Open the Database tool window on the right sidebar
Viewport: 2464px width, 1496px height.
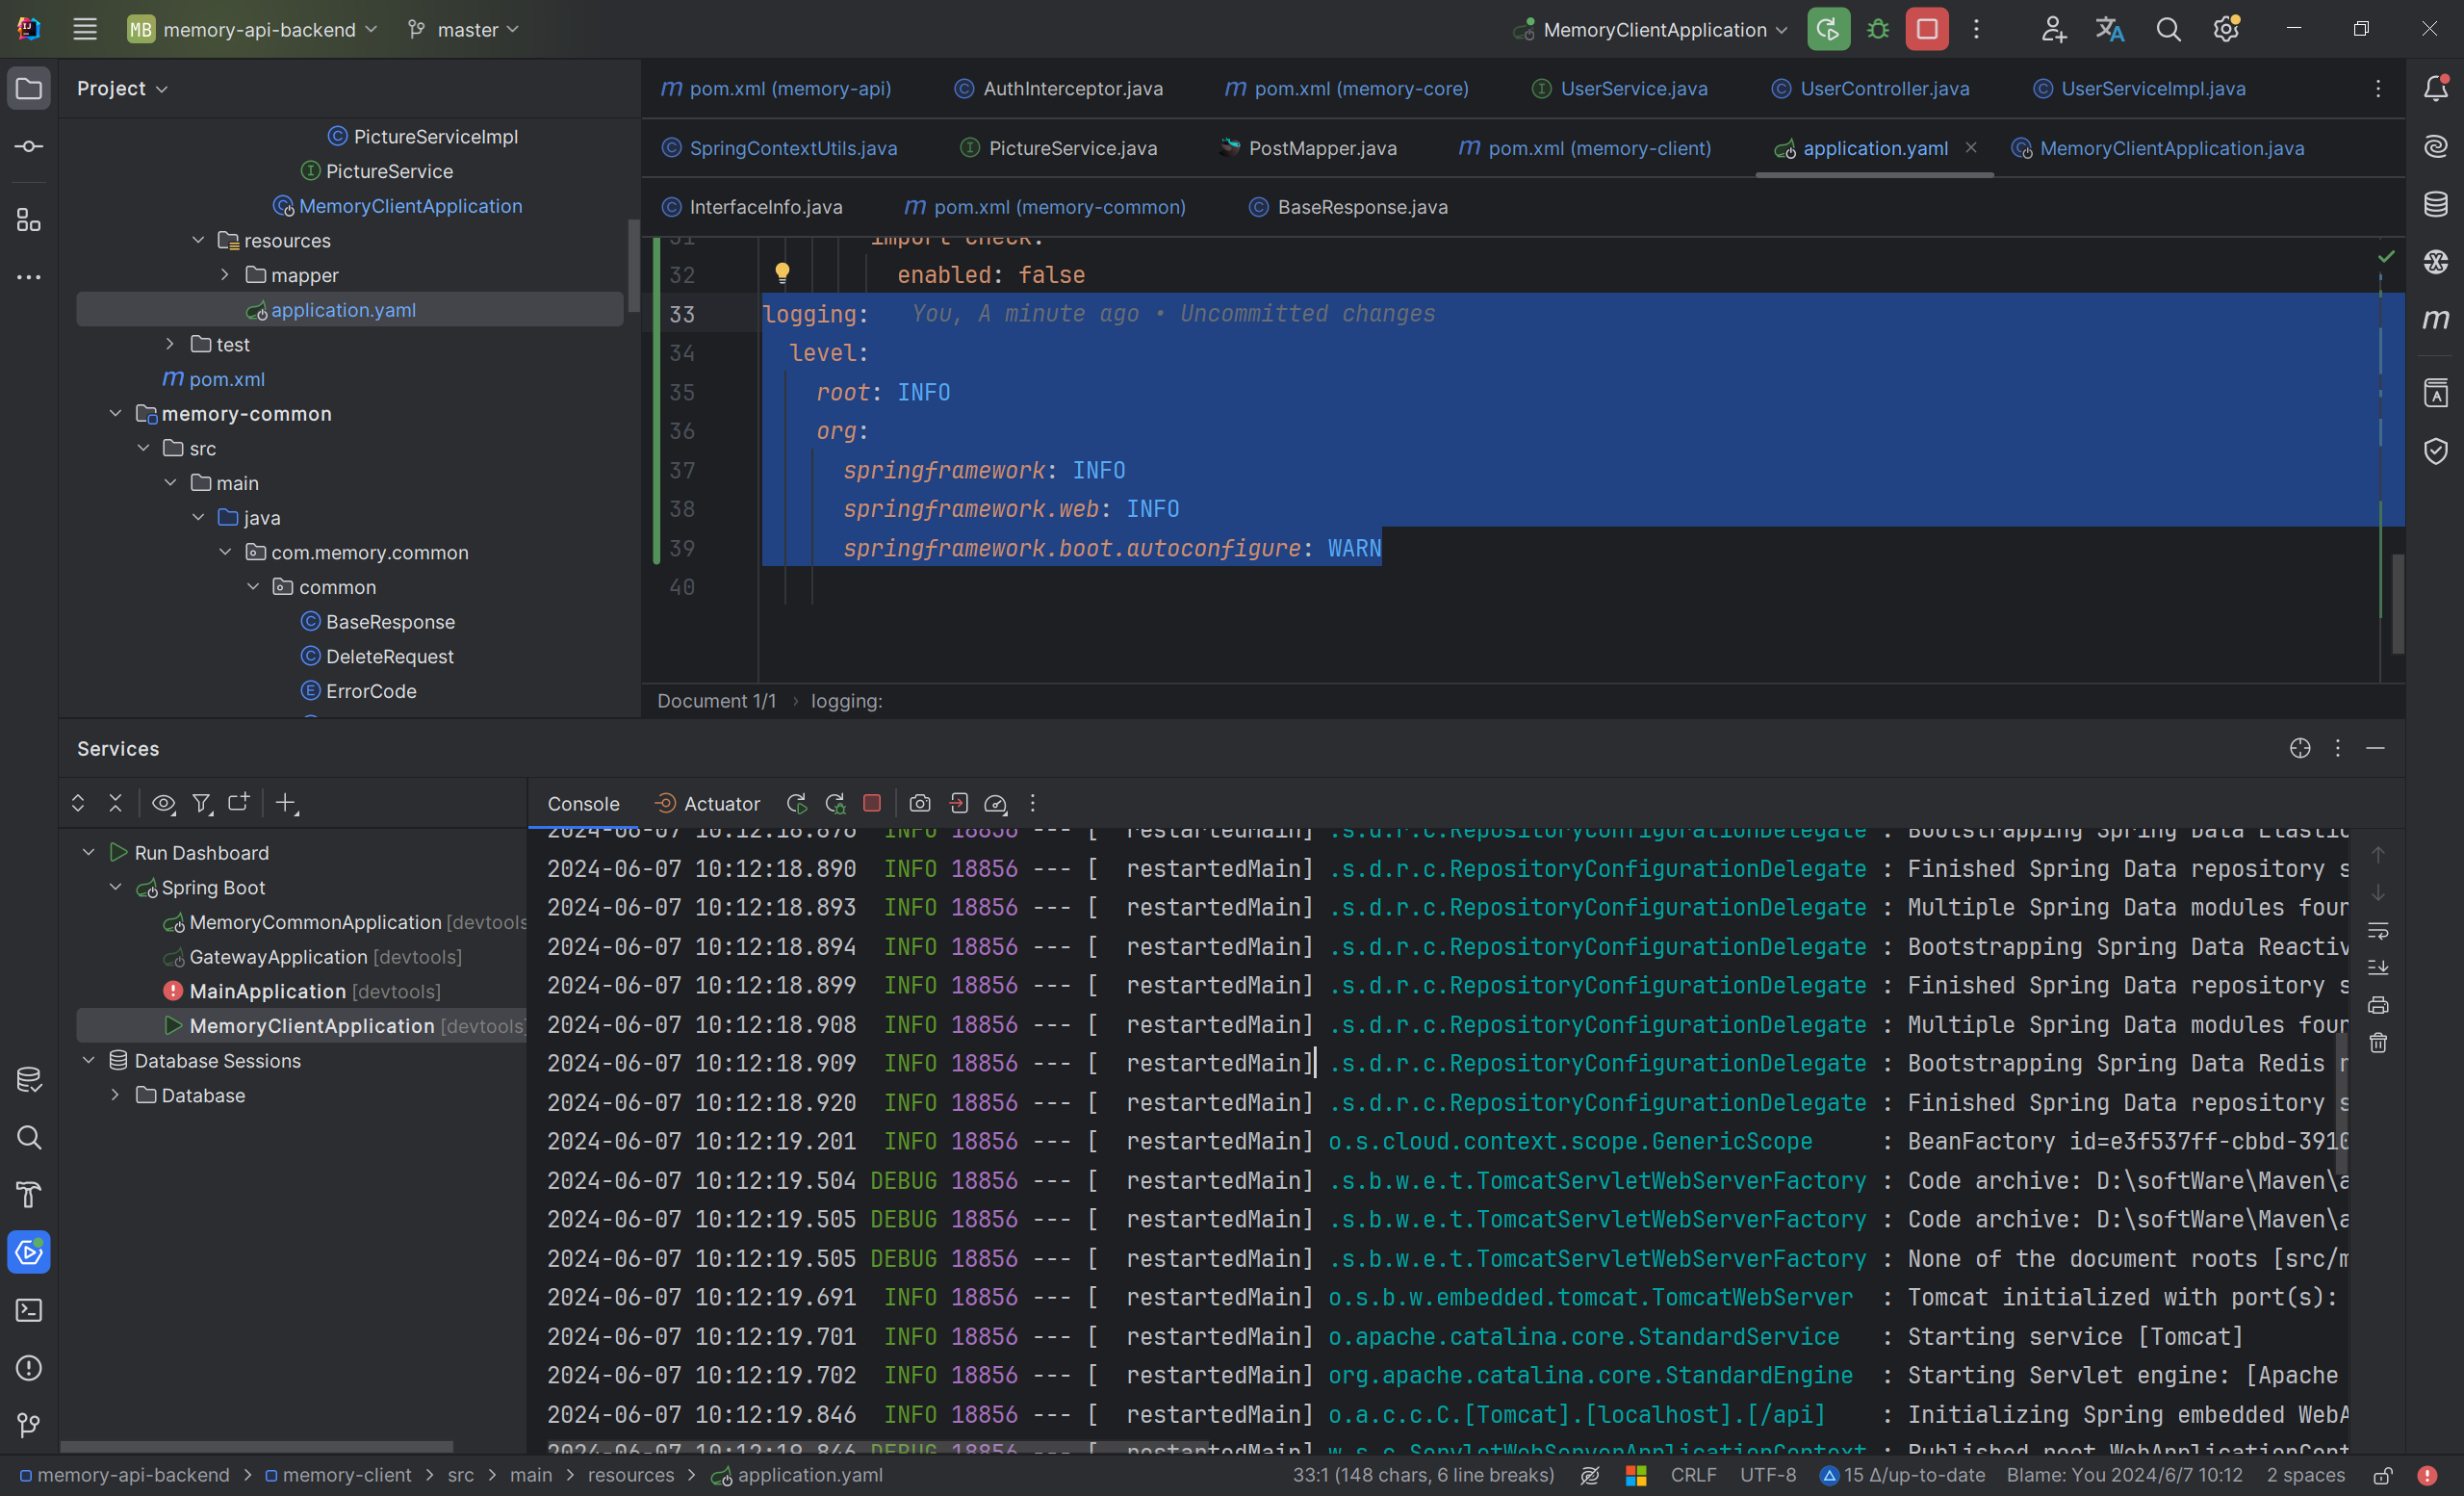point(2436,204)
